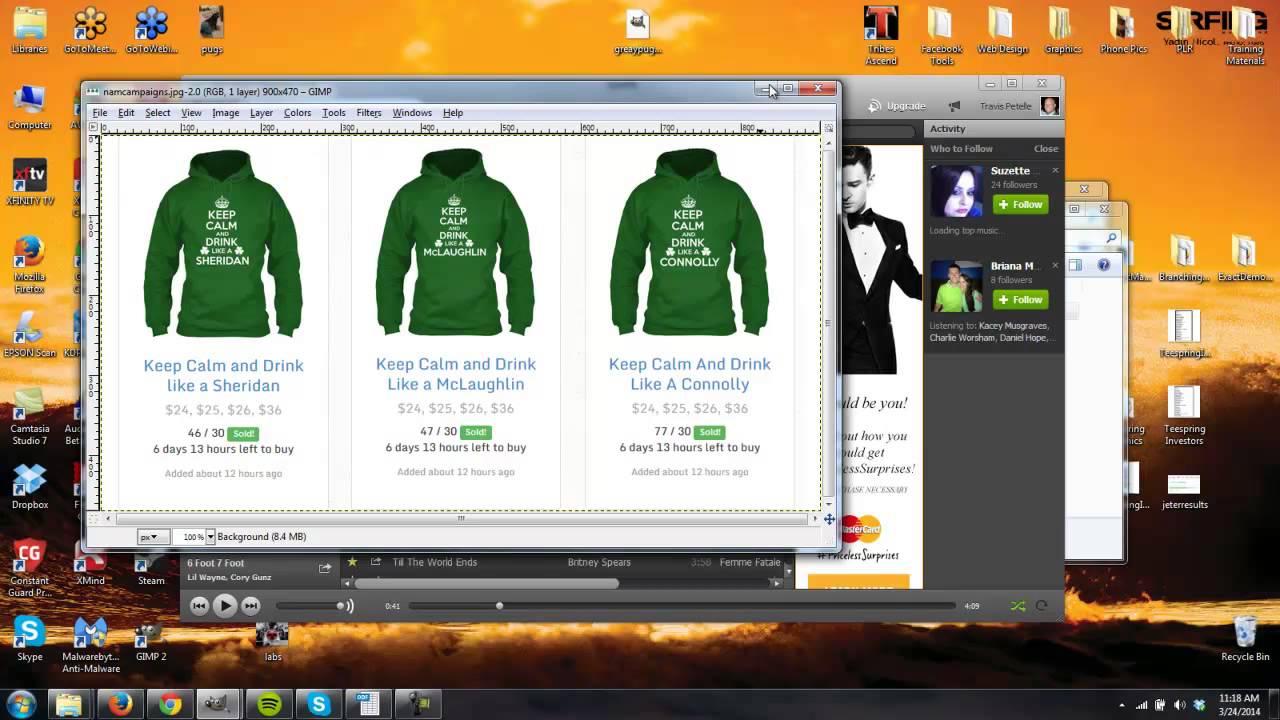Image resolution: width=1280 pixels, height=720 pixels.
Task: Click the Femme Fatale album name
Action: coord(750,562)
